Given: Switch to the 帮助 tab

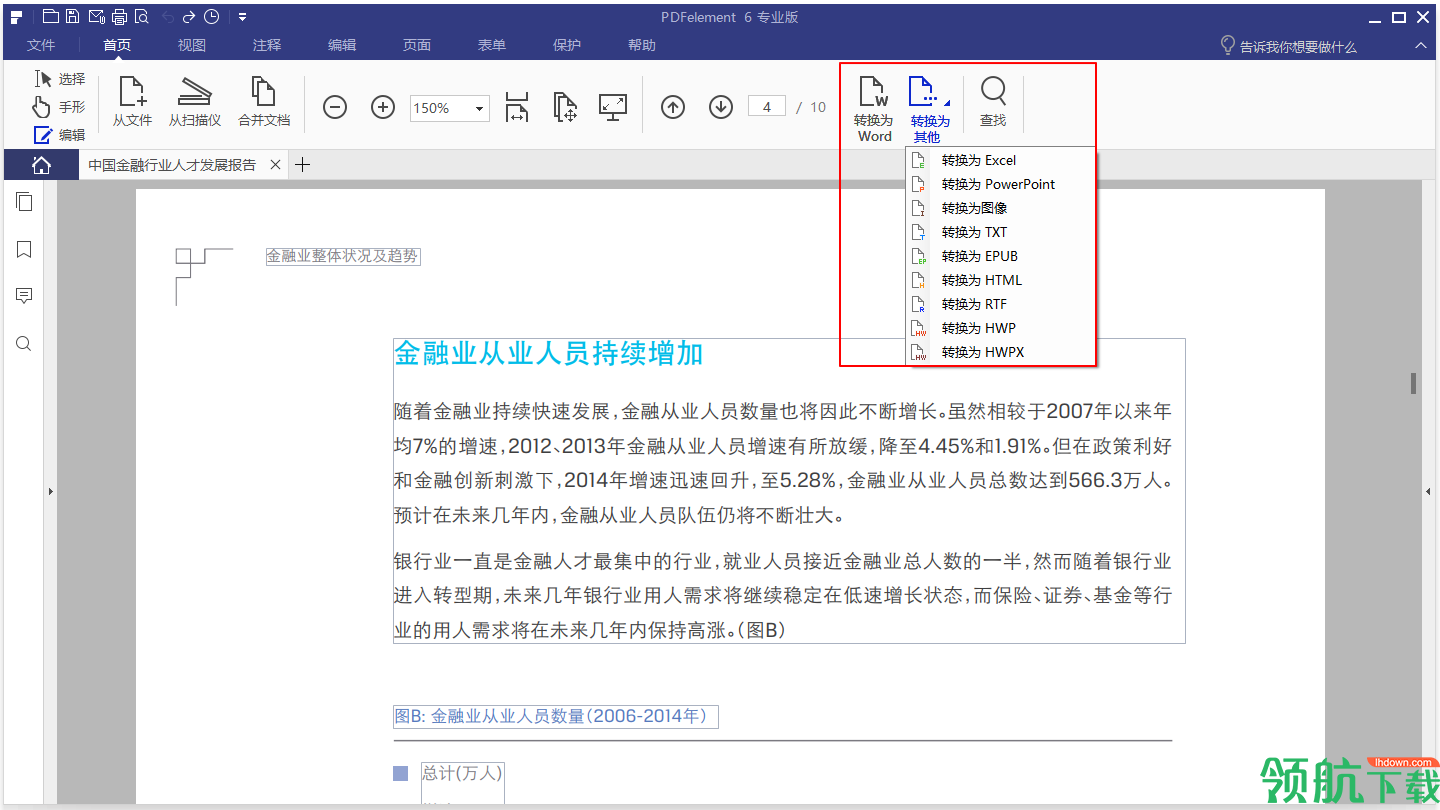Looking at the screenshot, I should tap(642, 45).
